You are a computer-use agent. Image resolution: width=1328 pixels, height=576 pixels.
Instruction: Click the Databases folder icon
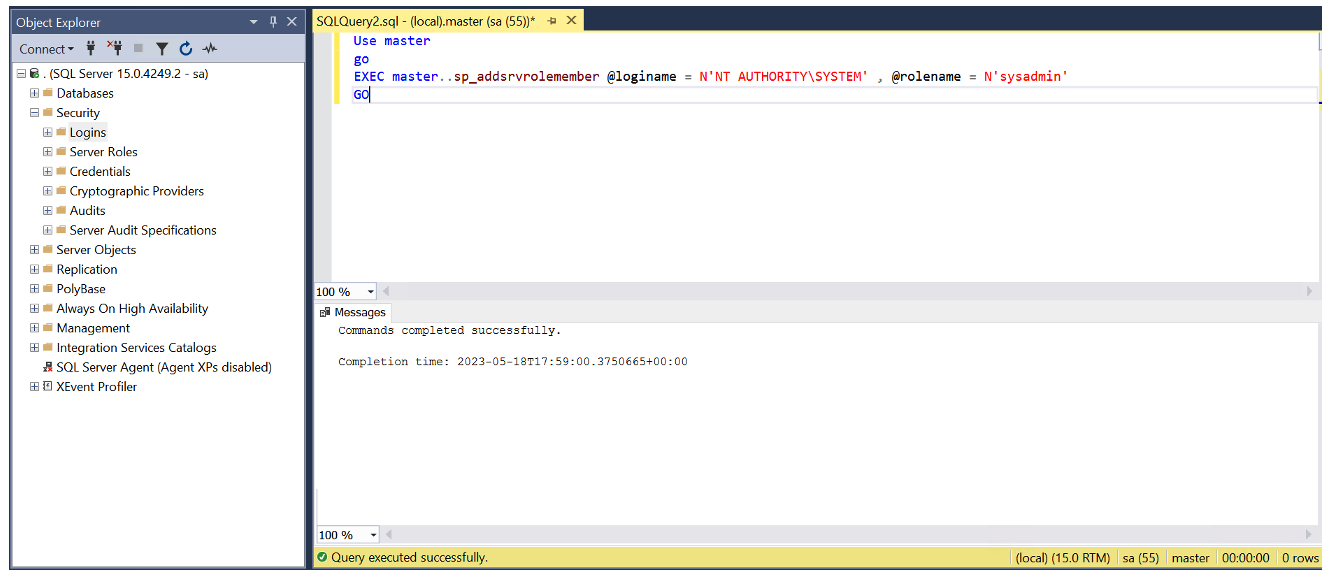[x=47, y=93]
